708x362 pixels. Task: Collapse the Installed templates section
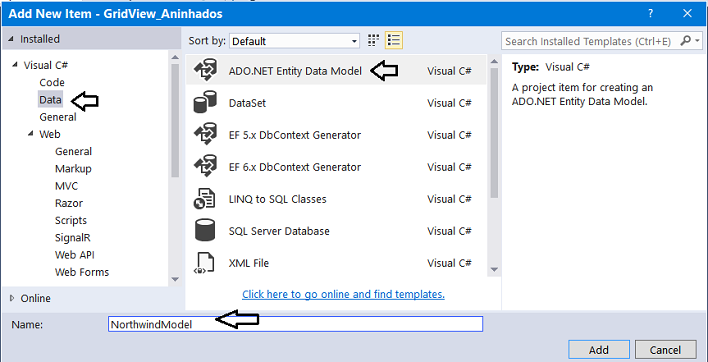(x=11, y=39)
